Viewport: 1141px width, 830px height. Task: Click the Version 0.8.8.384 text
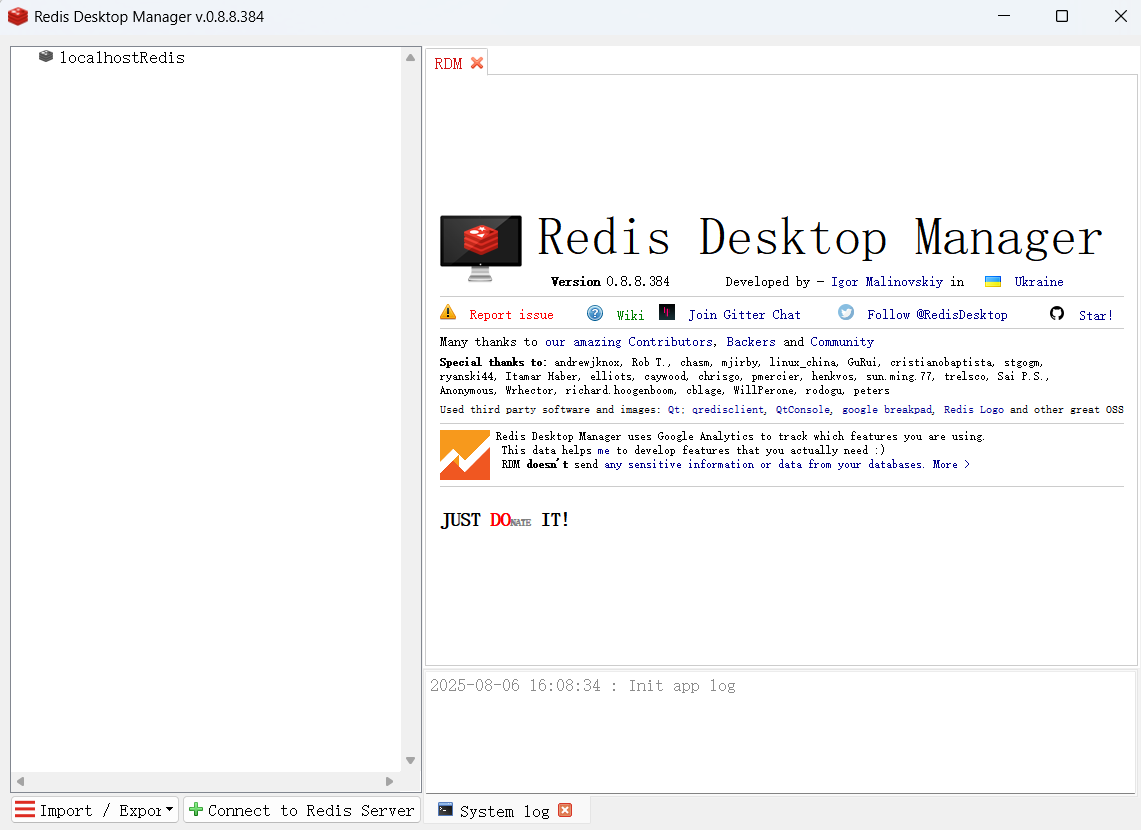coord(610,282)
